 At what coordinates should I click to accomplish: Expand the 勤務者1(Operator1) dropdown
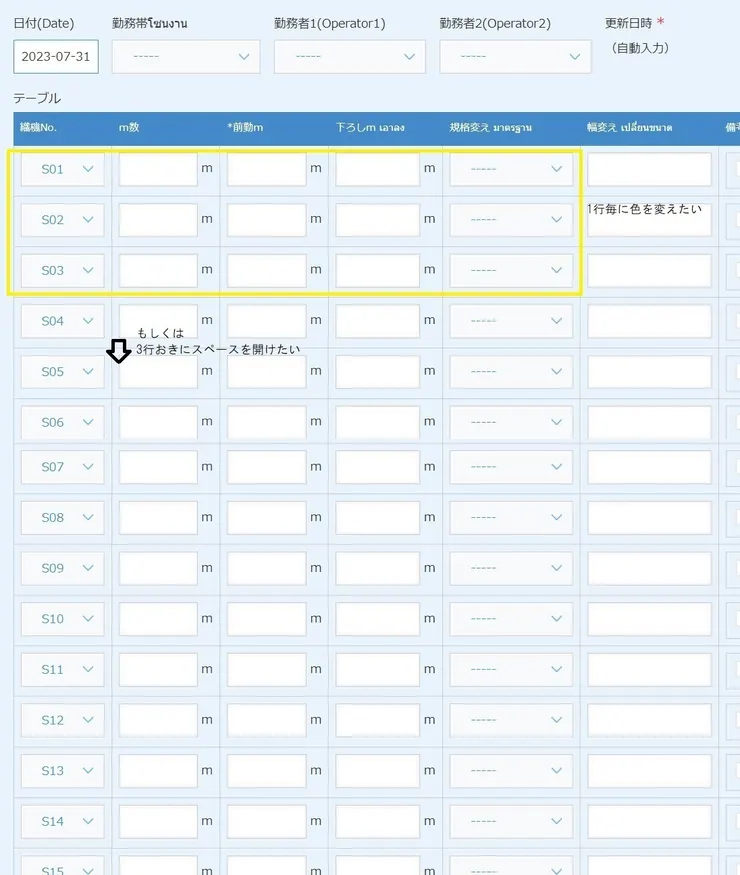pyautogui.click(x=350, y=57)
